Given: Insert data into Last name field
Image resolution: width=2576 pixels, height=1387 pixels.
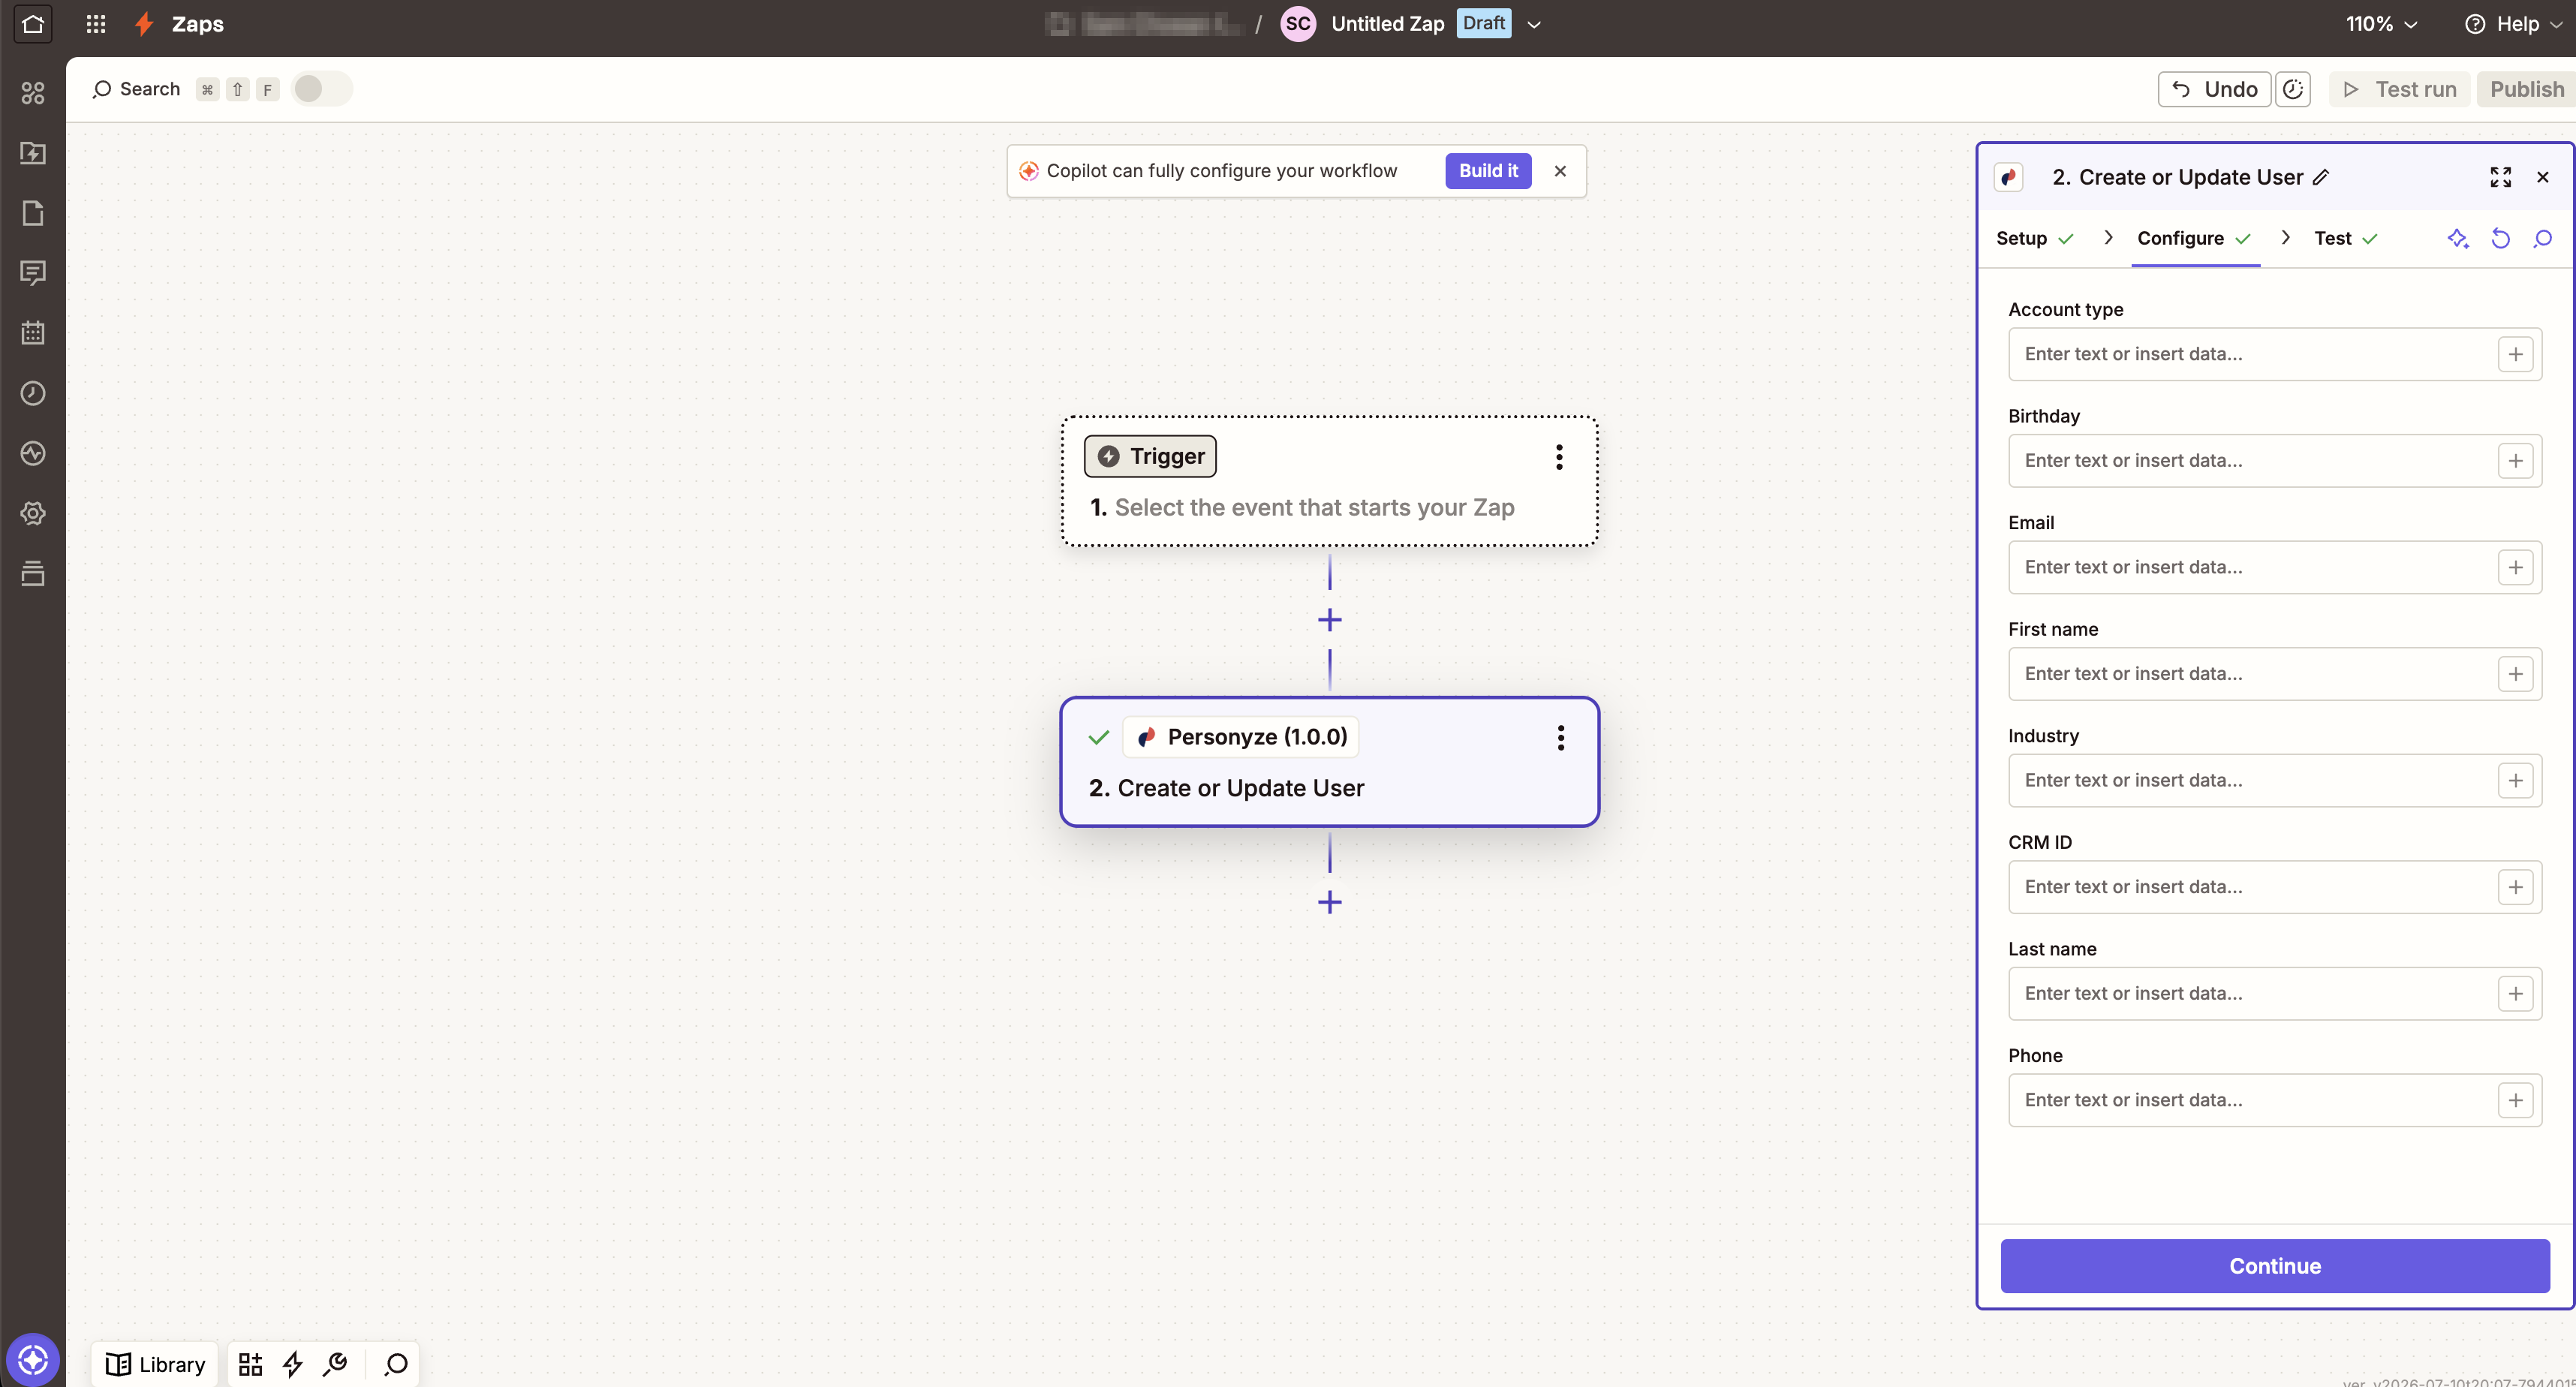Looking at the screenshot, I should click(2515, 993).
